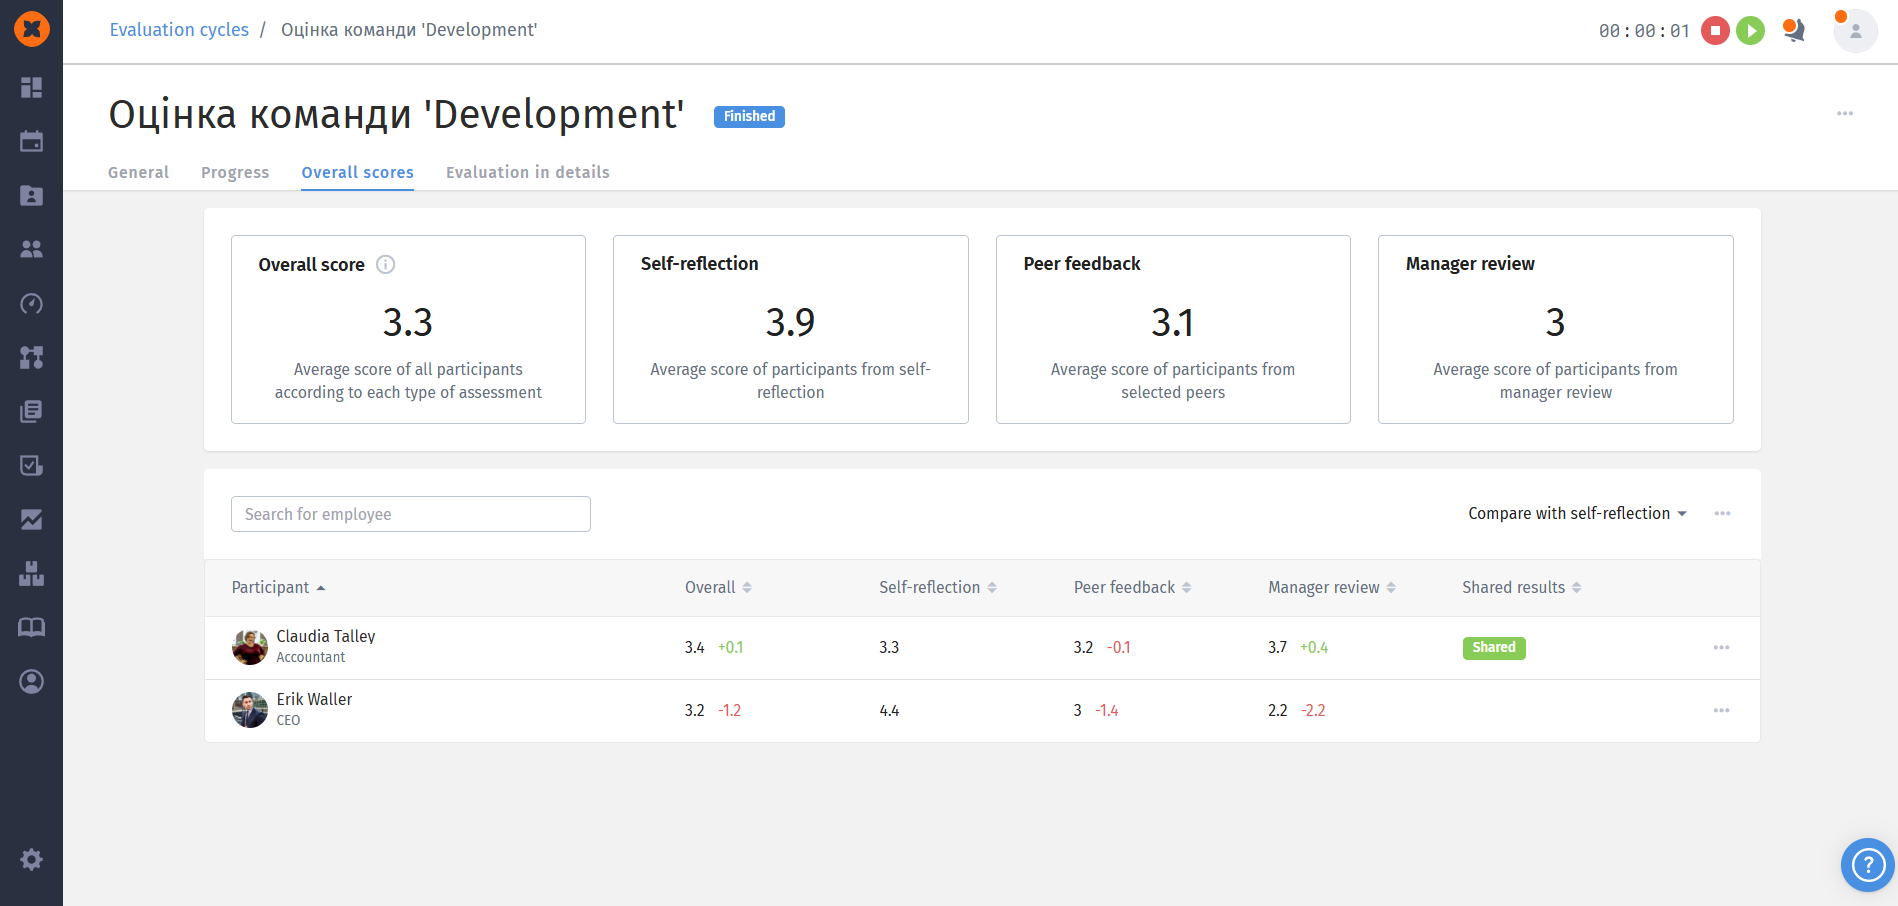Stop the timer with the red button

pyautogui.click(x=1715, y=31)
